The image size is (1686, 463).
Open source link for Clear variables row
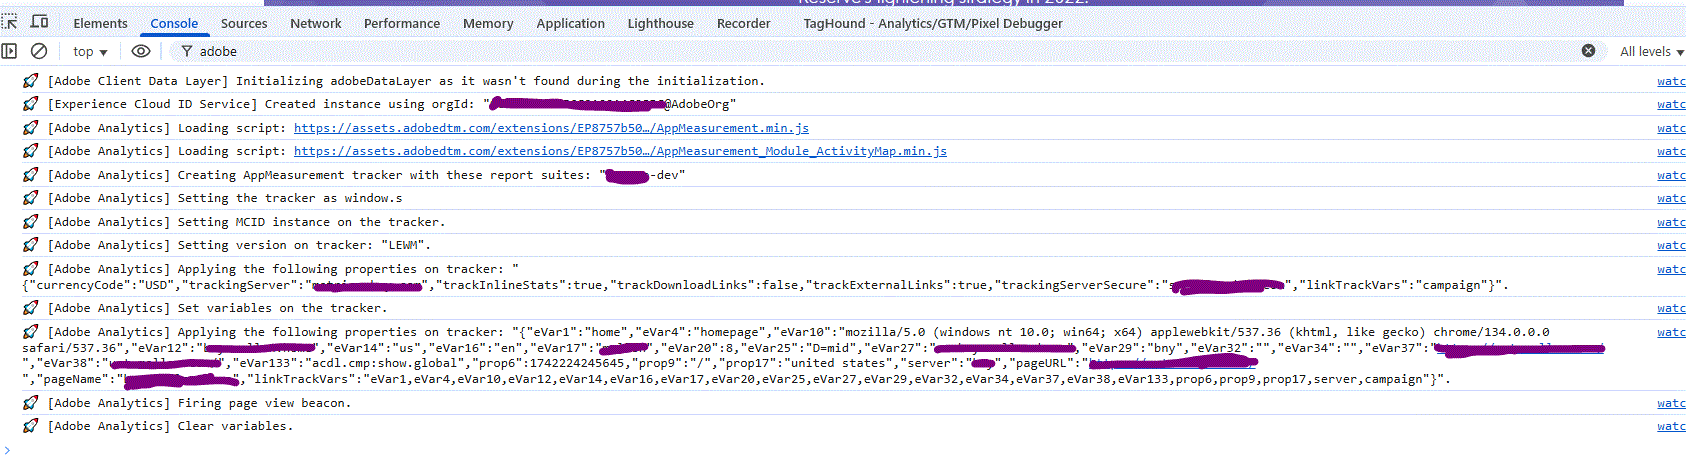click(1671, 426)
